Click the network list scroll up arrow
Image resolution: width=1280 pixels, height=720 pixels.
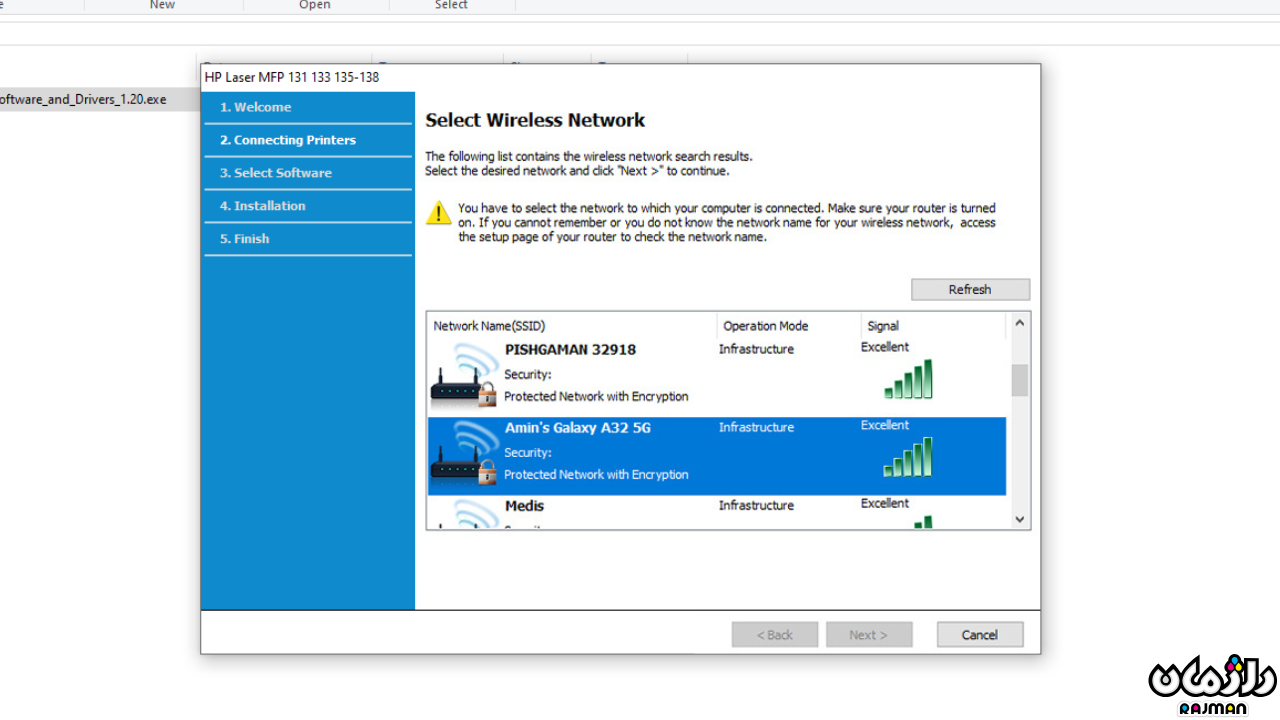1019,323
